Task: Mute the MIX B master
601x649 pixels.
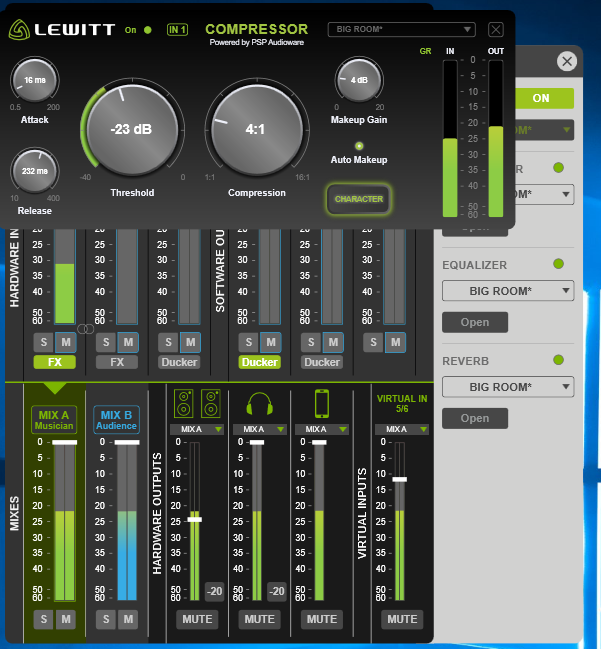Action: tap(128, 619)
